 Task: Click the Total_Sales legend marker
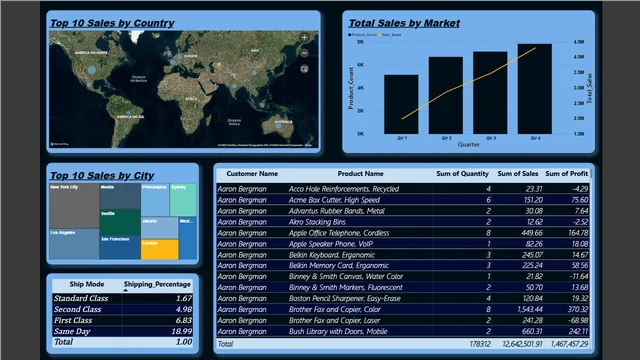pyautogui.click(x=379, y=35)
